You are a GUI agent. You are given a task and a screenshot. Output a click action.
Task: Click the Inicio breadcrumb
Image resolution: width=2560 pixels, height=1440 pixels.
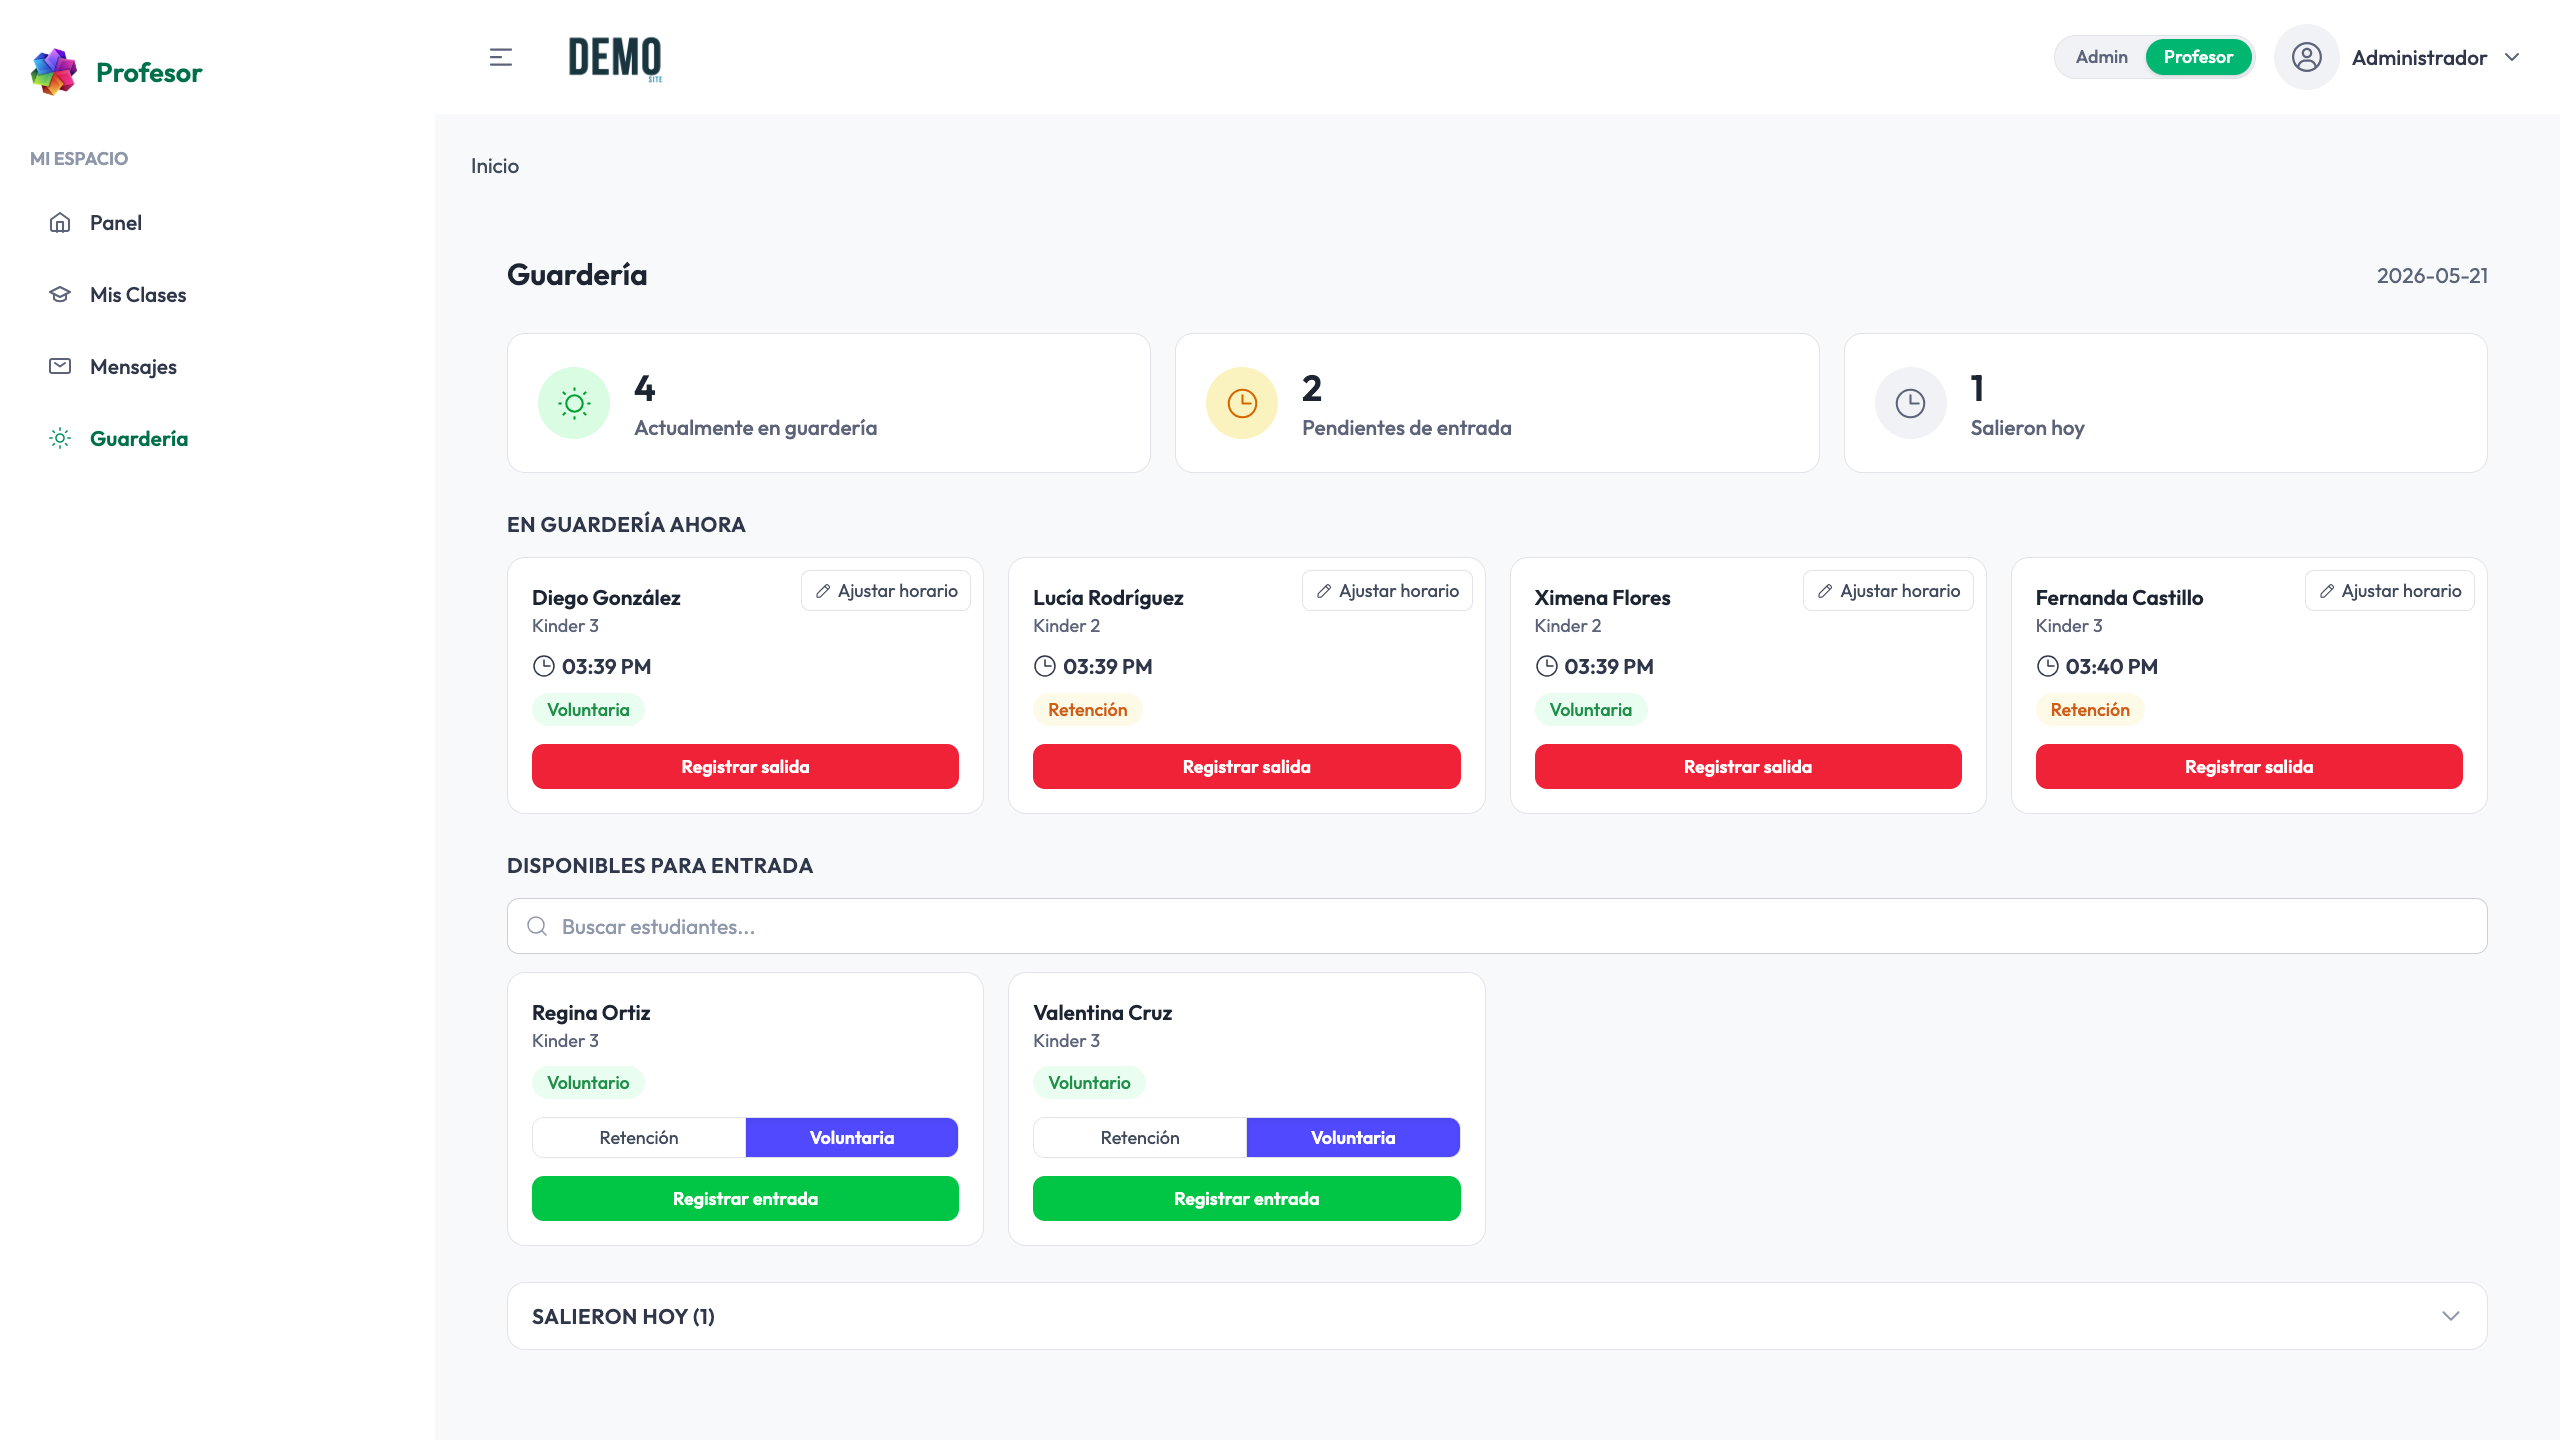495,166
